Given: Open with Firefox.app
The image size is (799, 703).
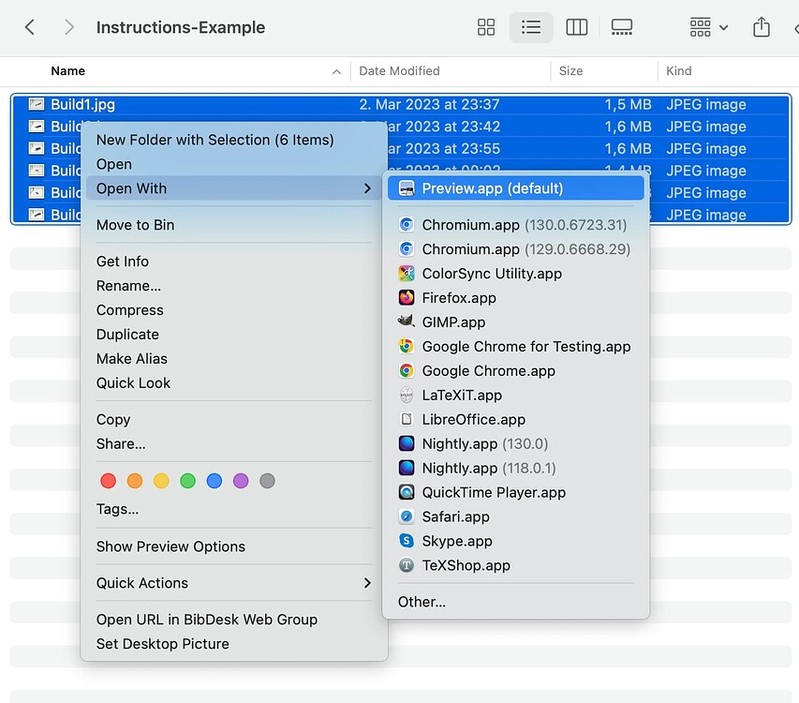Looking at the screenshot, I should tap(458, 298).
